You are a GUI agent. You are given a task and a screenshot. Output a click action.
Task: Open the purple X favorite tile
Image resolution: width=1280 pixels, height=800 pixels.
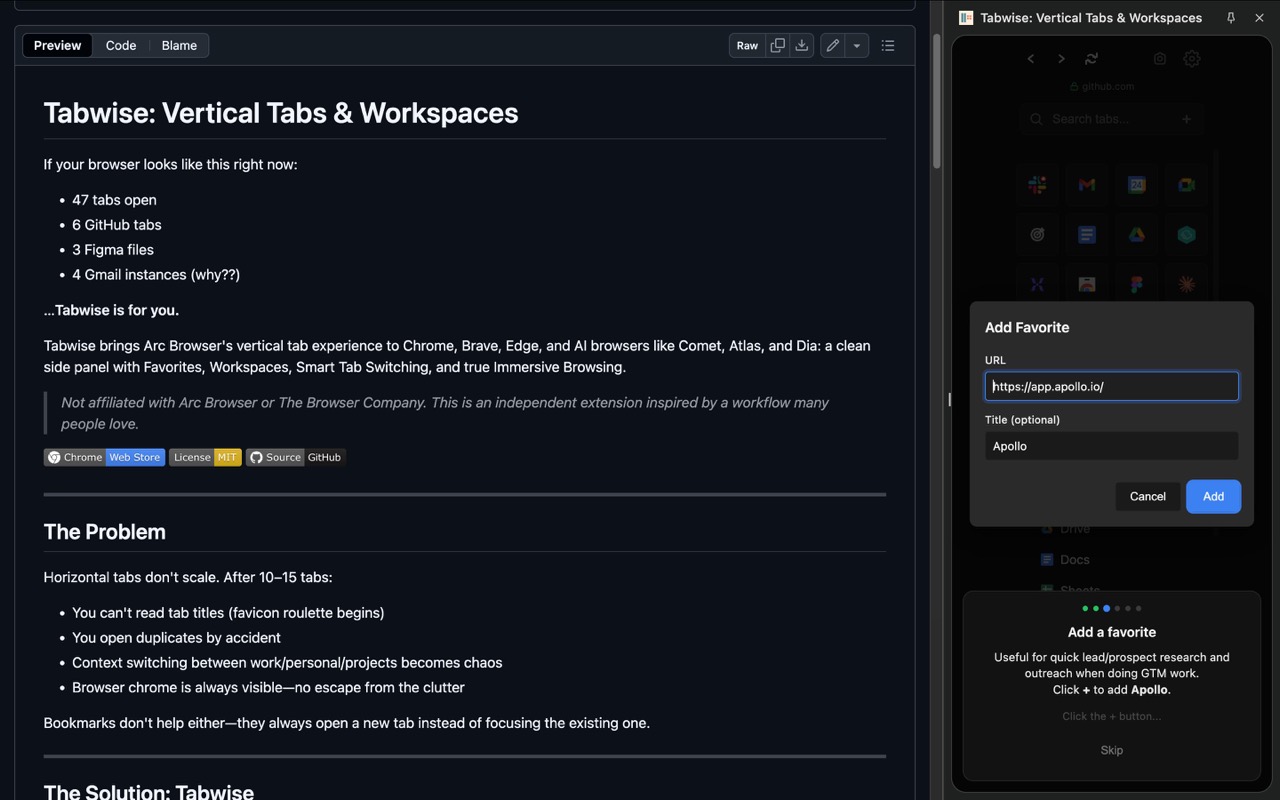pos(1037,284)
